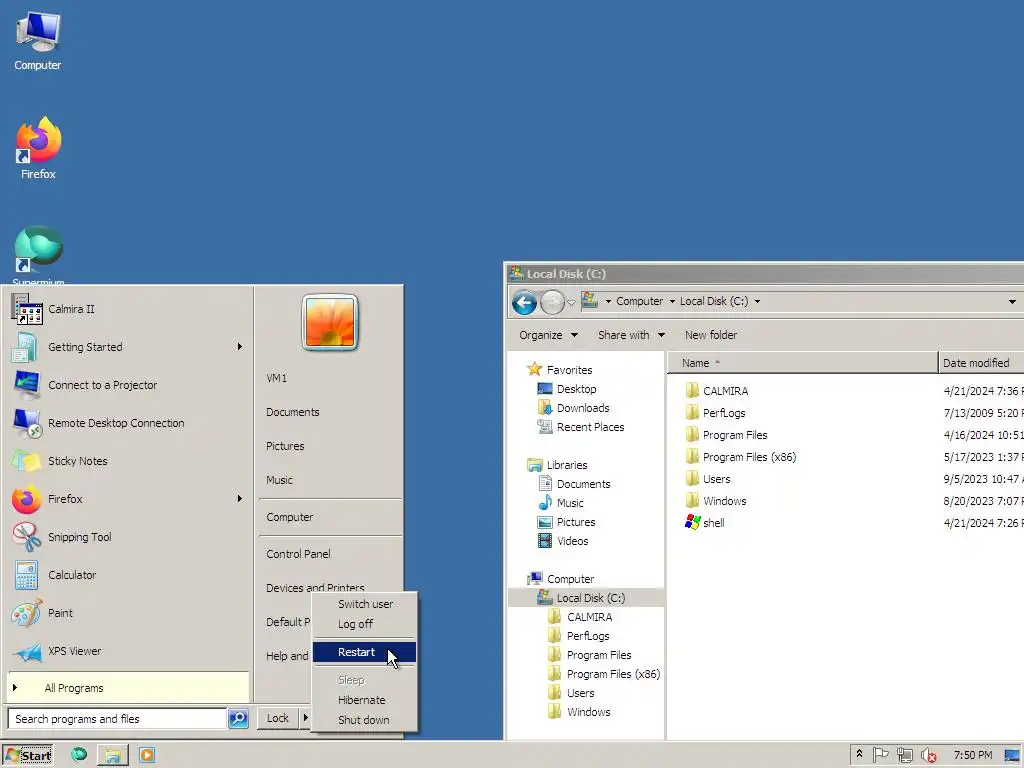1024x768 pixels.
Task: Show hidden system tray icons
Action: tap(859, 754)
